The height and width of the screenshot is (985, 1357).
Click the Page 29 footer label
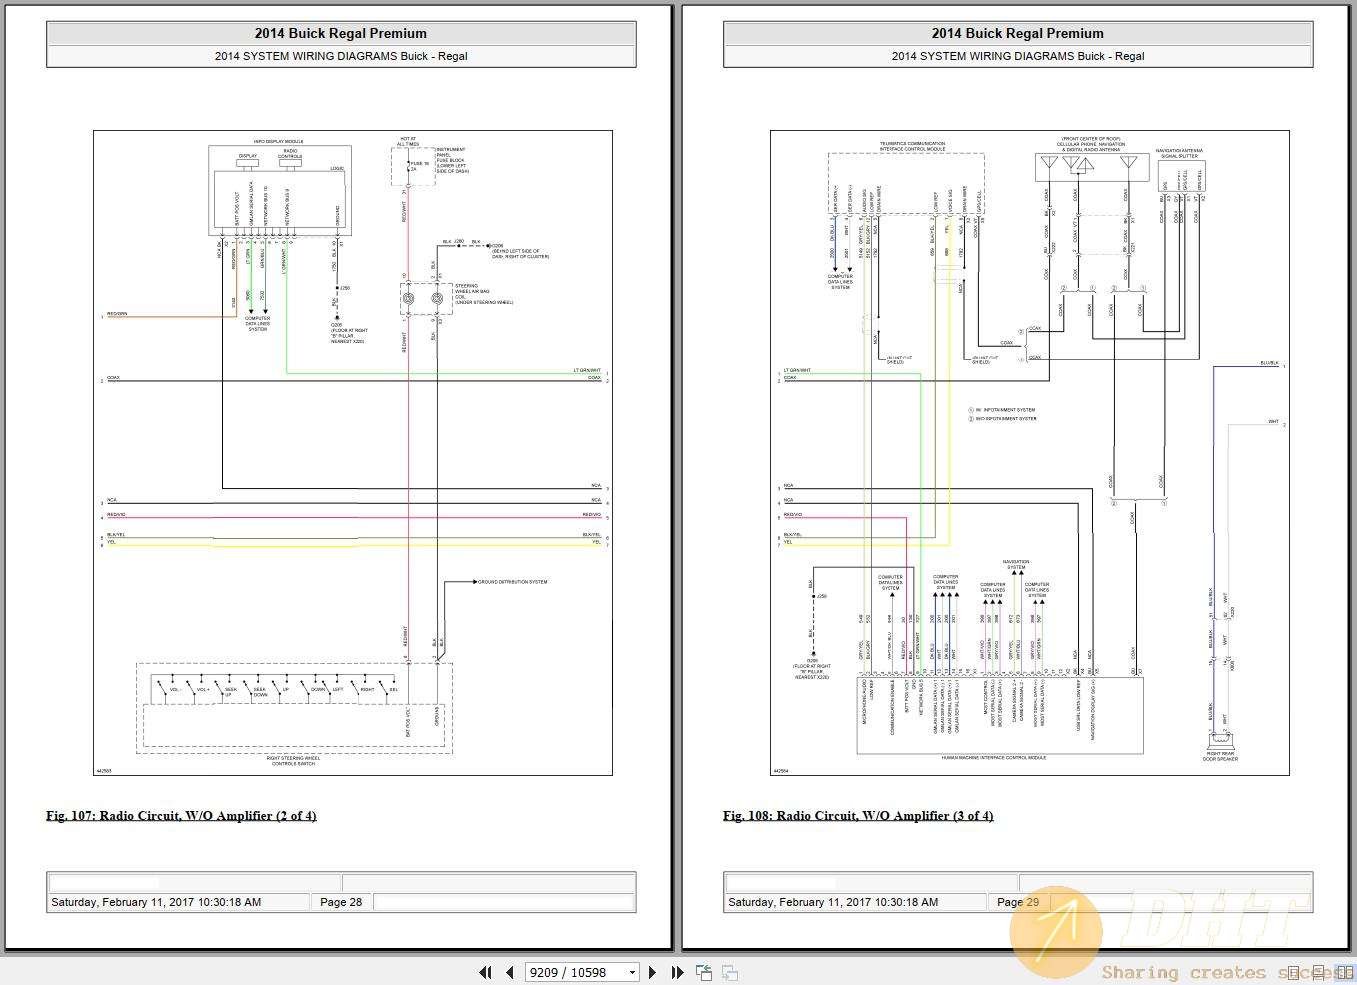[x=1018, y=902]
